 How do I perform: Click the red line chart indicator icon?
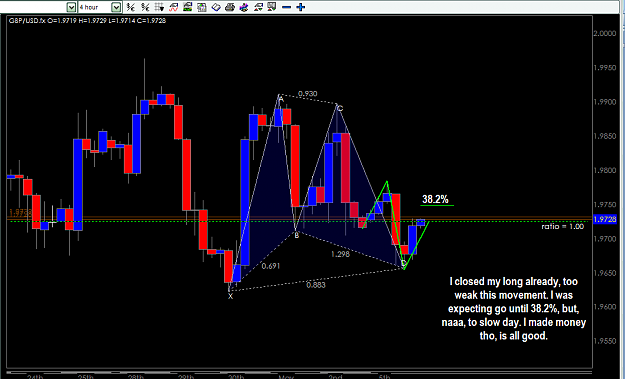click(x=173, y=7)
